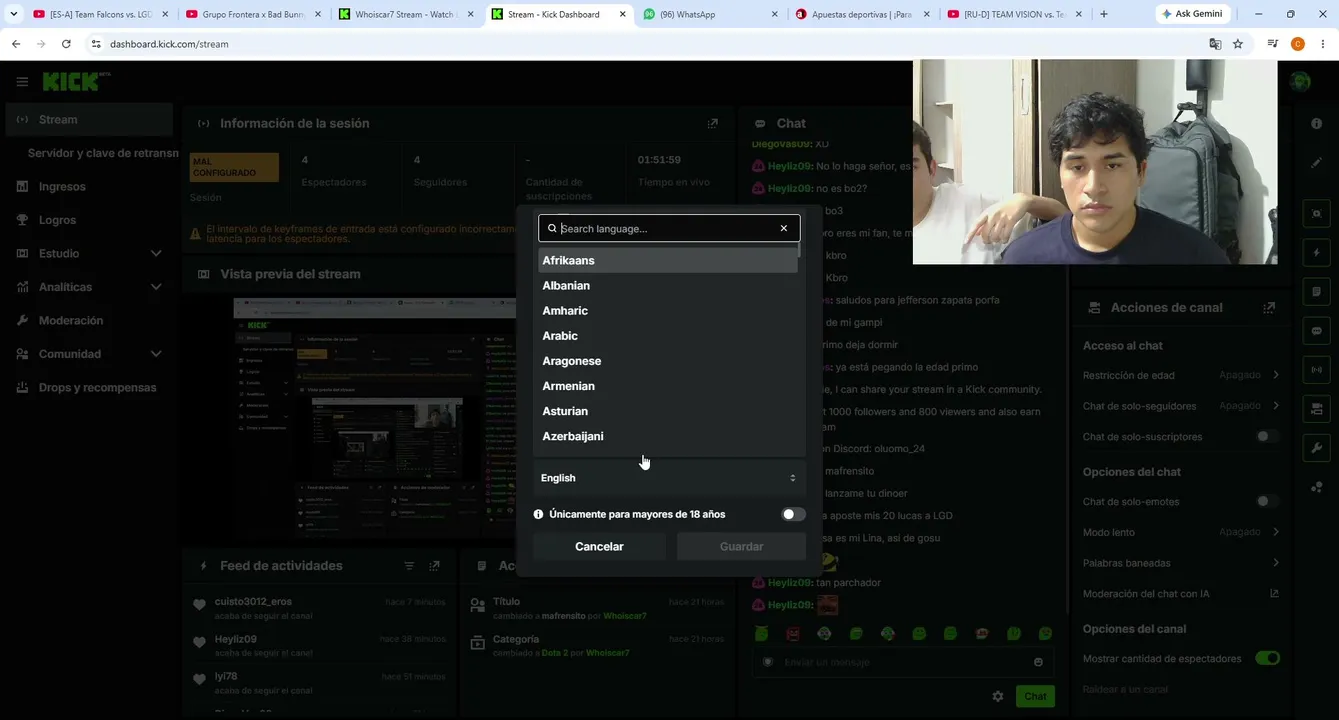Click the Kick logo
Screen dimensions: 1339x720
(x=75, y=82)
